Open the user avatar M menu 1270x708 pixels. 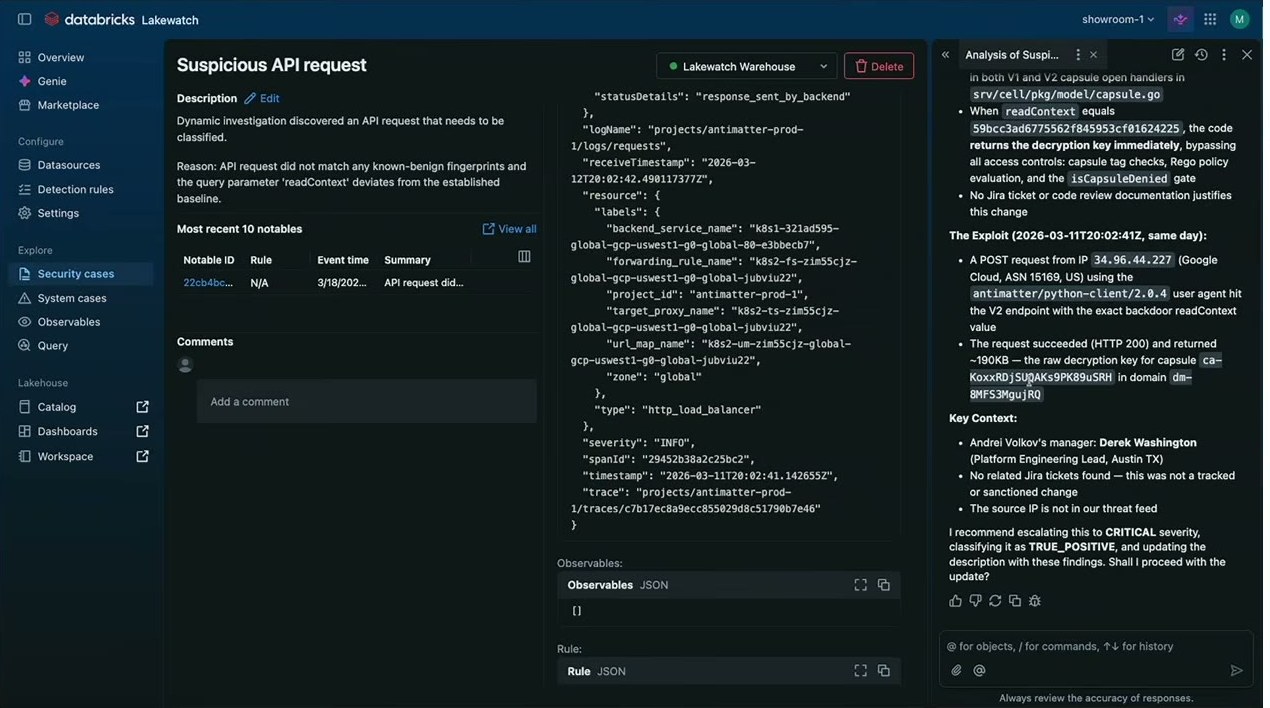[x=1240, y=19]
